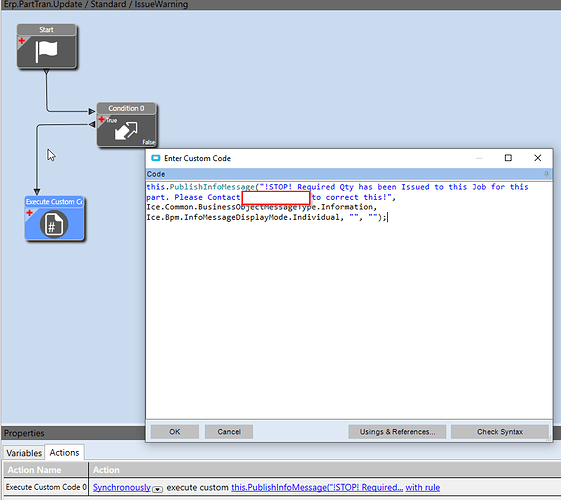Switch to the Variables tab
Viewport: 561px width, 500px height.
pyautogui.click(x=24, y=453)
